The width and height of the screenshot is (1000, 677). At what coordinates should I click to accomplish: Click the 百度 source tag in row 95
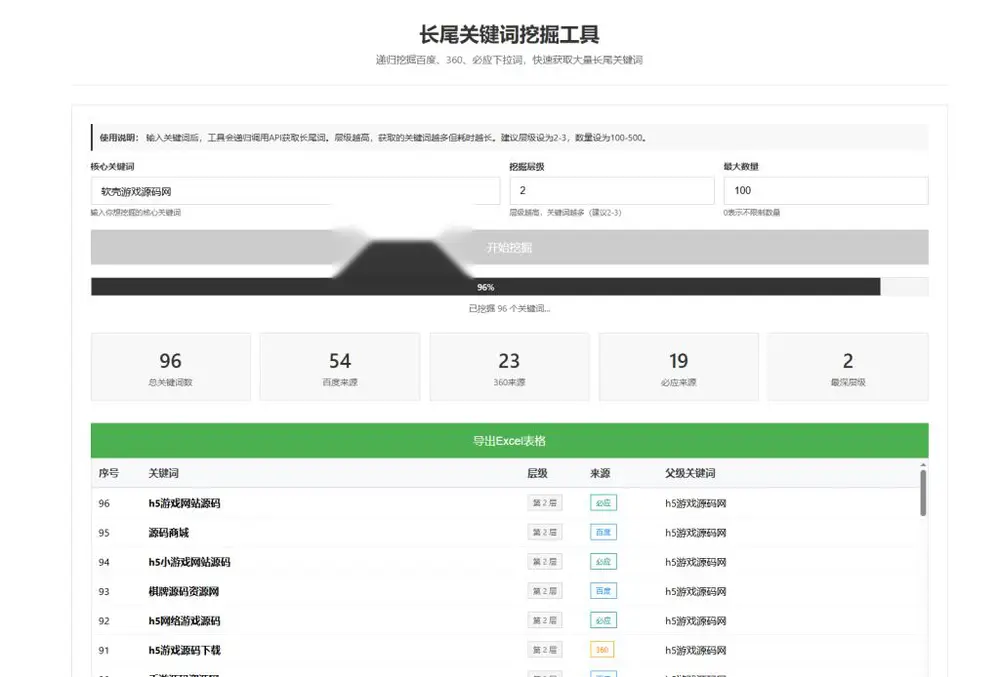point(603,532)
